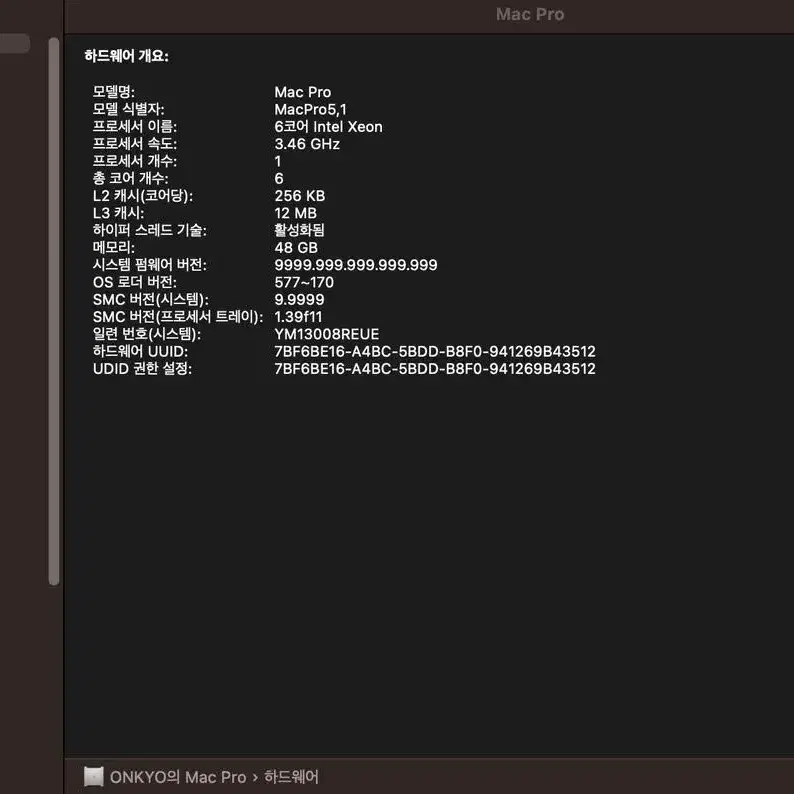Click the Mac Pro computer icon in path bar

[94, 776]
